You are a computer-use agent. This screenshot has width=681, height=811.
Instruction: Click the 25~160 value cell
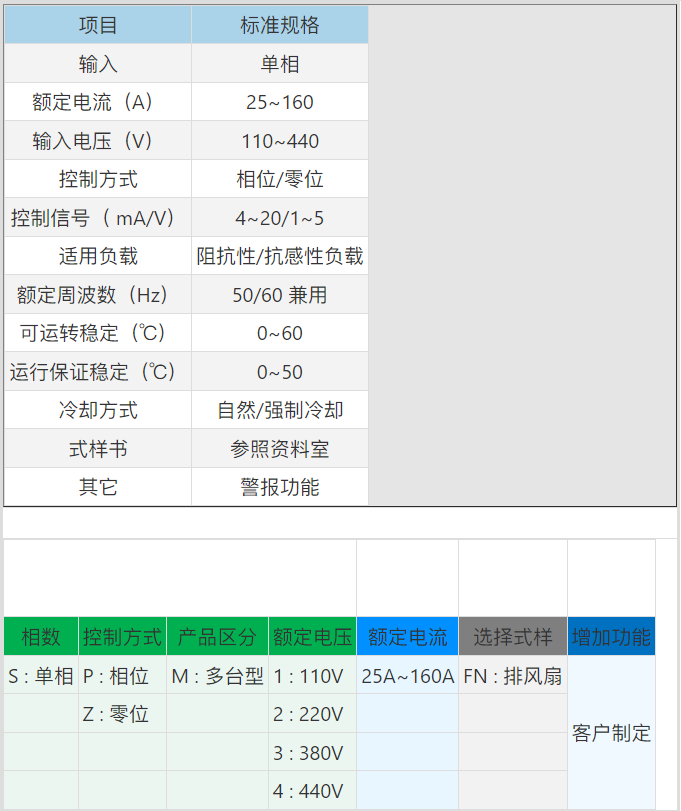click(x=280, y=102)
